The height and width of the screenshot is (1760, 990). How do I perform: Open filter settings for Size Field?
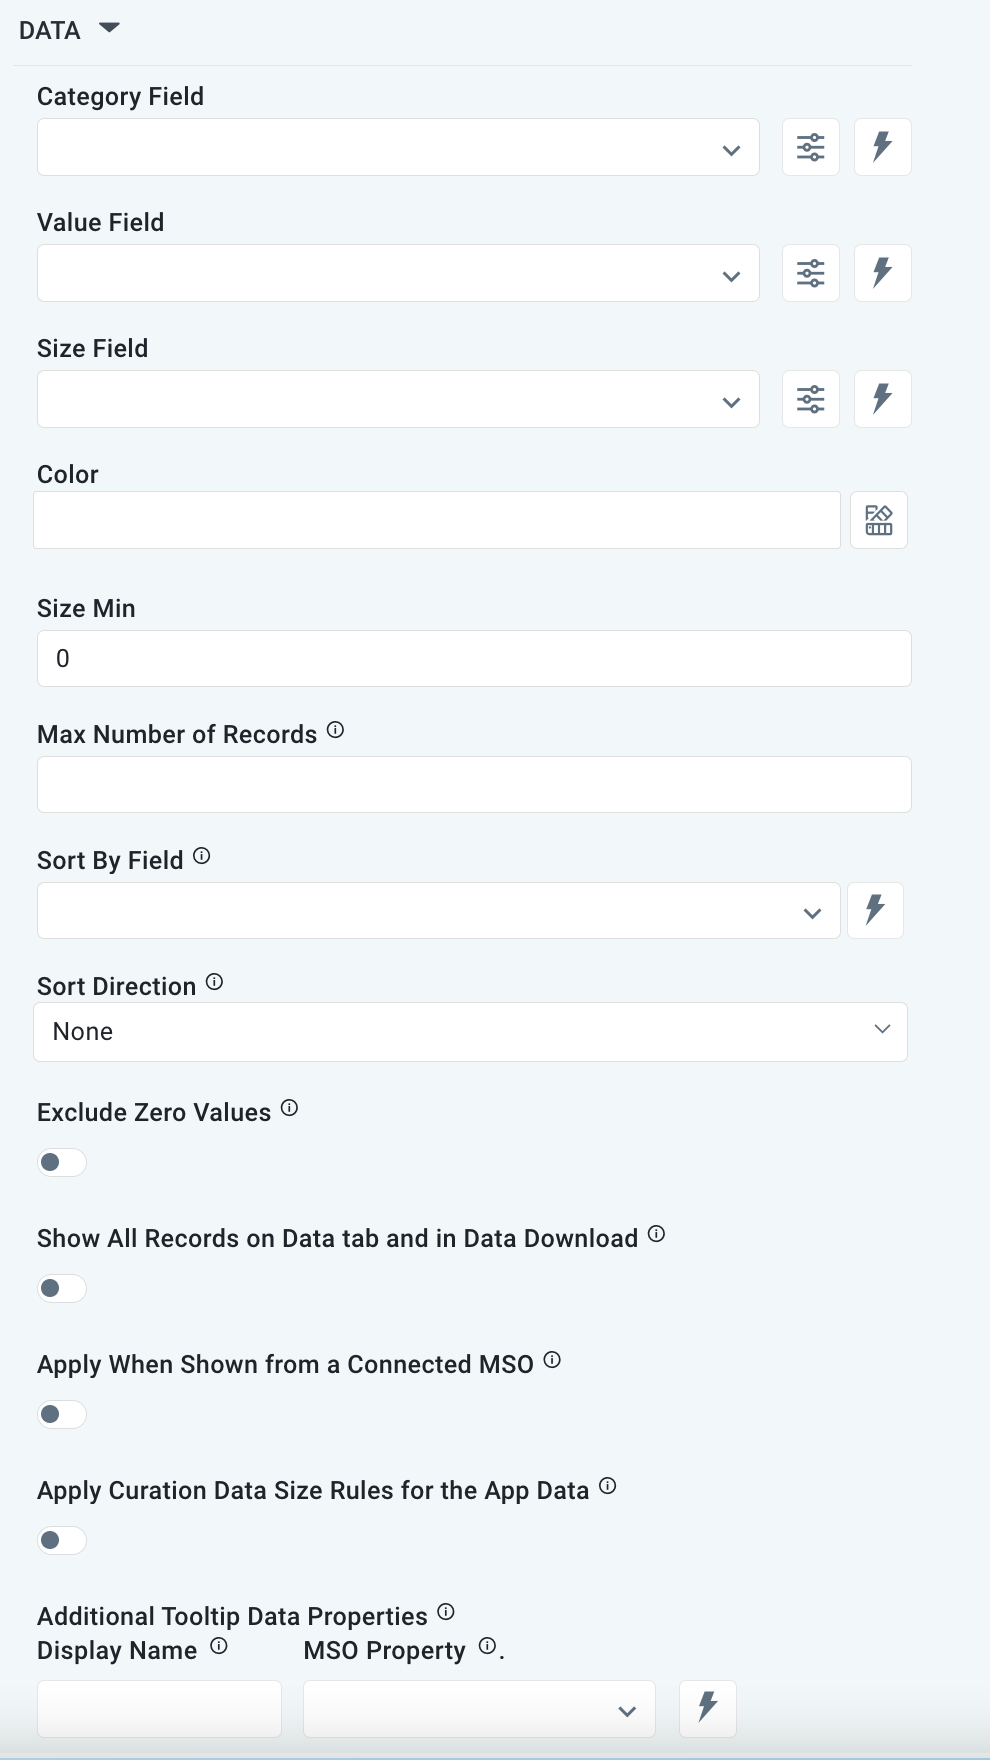point(810,398)
